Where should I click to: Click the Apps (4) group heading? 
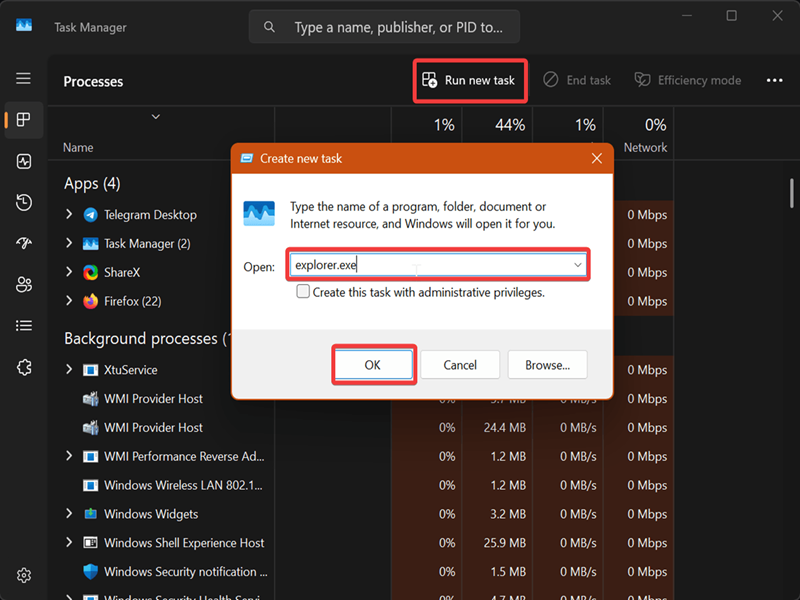coord(92,183)
